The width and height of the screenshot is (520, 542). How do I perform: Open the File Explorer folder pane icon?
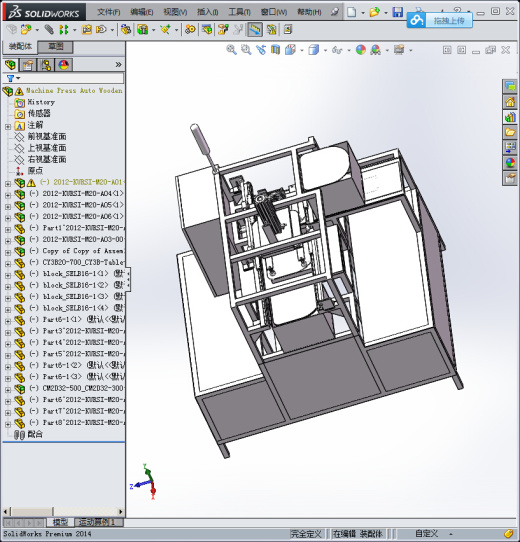(510, 132)
